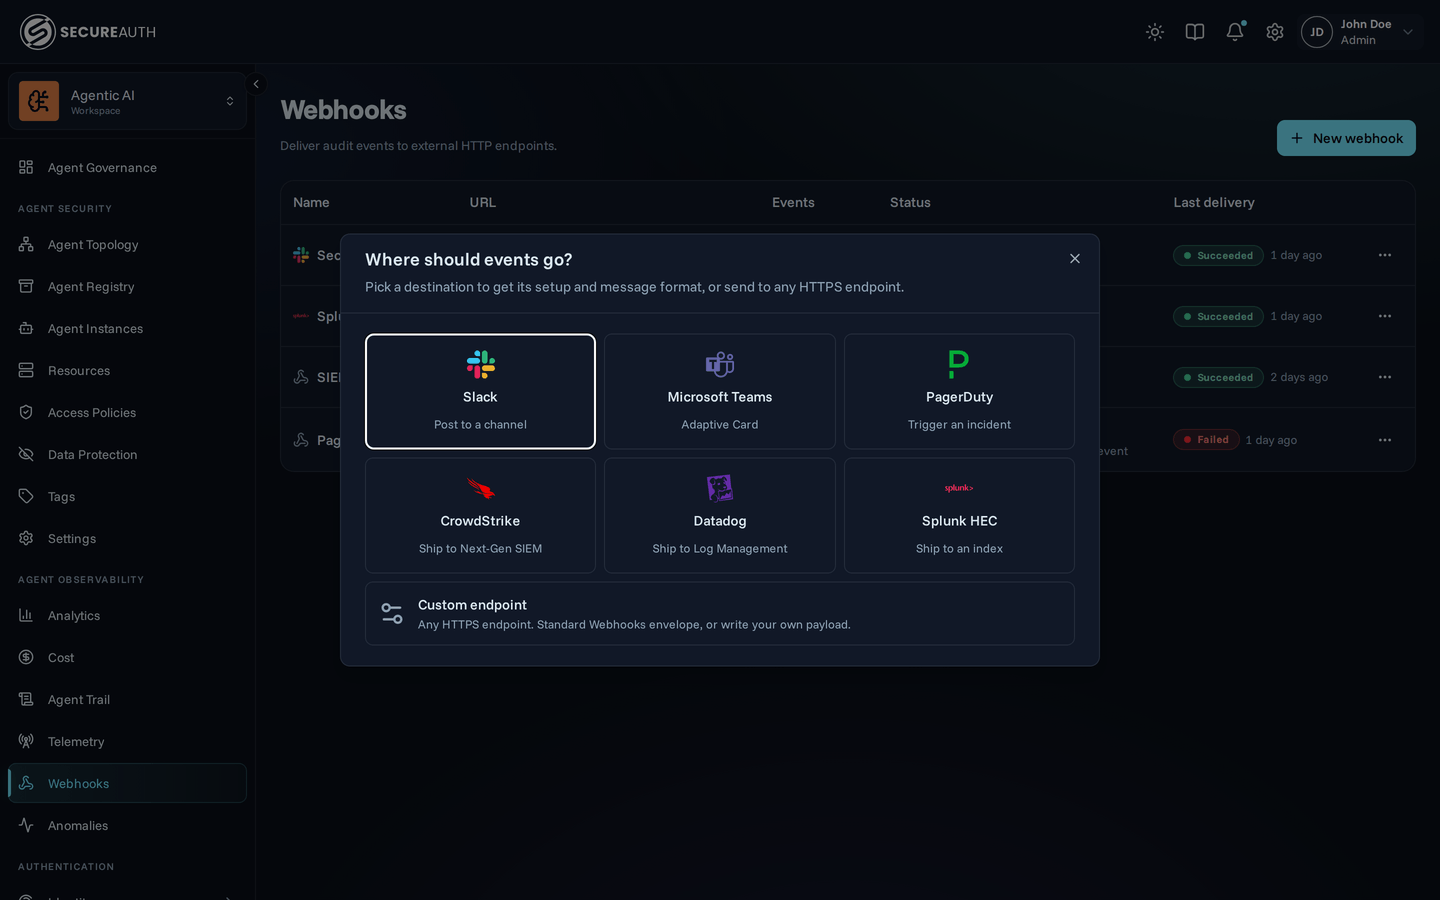This screenshot has width=1440, height=900.
Task: Toggle light theme with sun icon
Action: (x=1155, y=32)
